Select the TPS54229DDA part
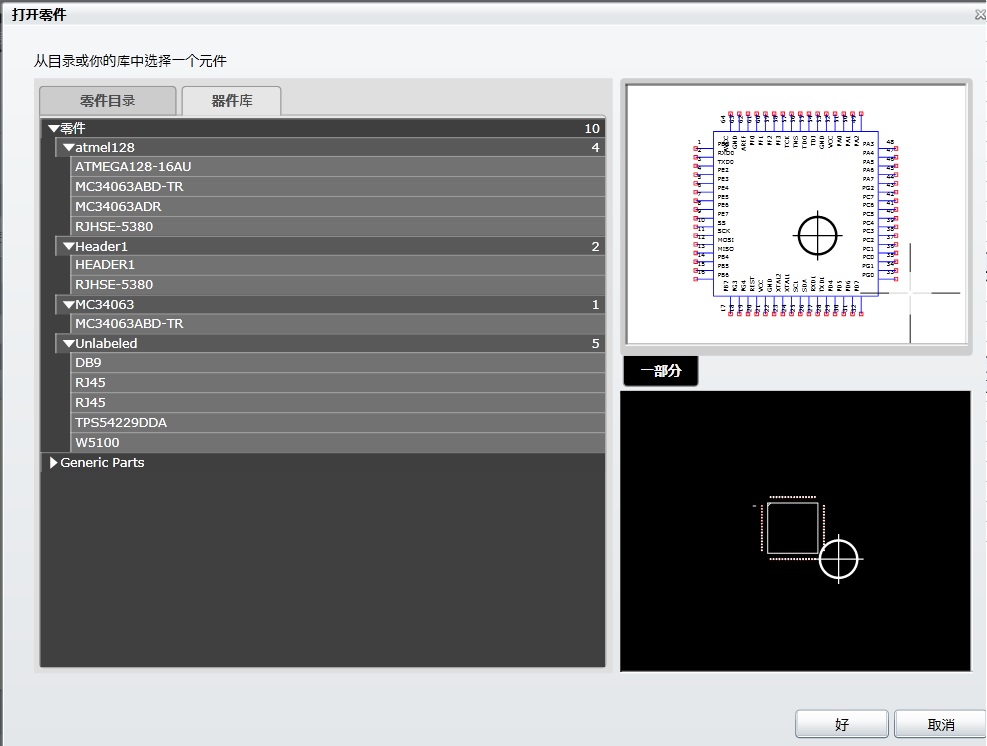 (338, 423)
